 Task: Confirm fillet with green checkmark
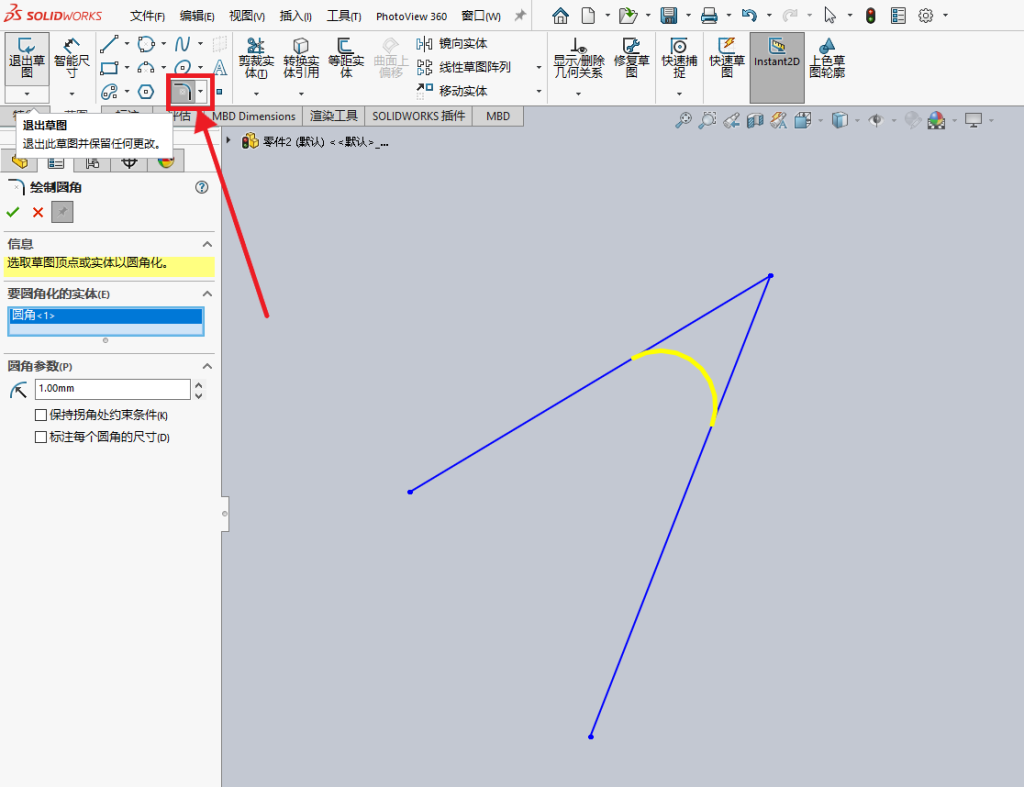click(13, 212)
